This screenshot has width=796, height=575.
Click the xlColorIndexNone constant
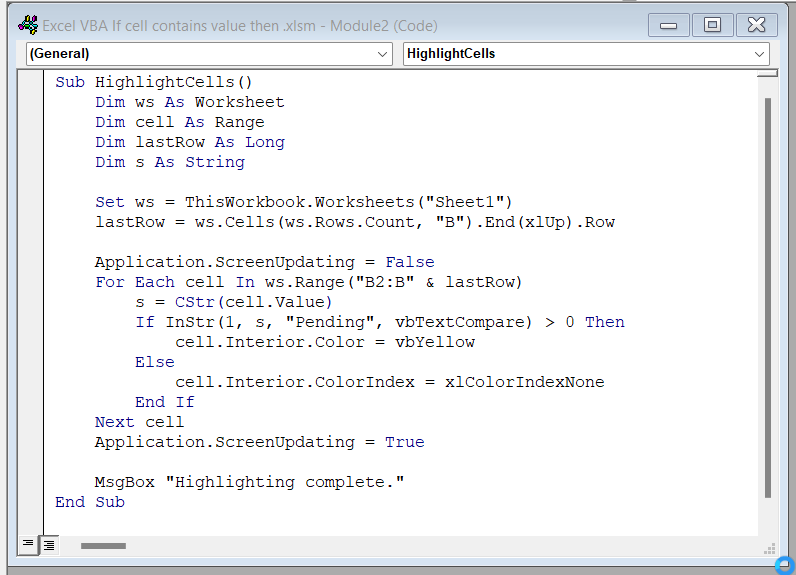click(524, 382)
